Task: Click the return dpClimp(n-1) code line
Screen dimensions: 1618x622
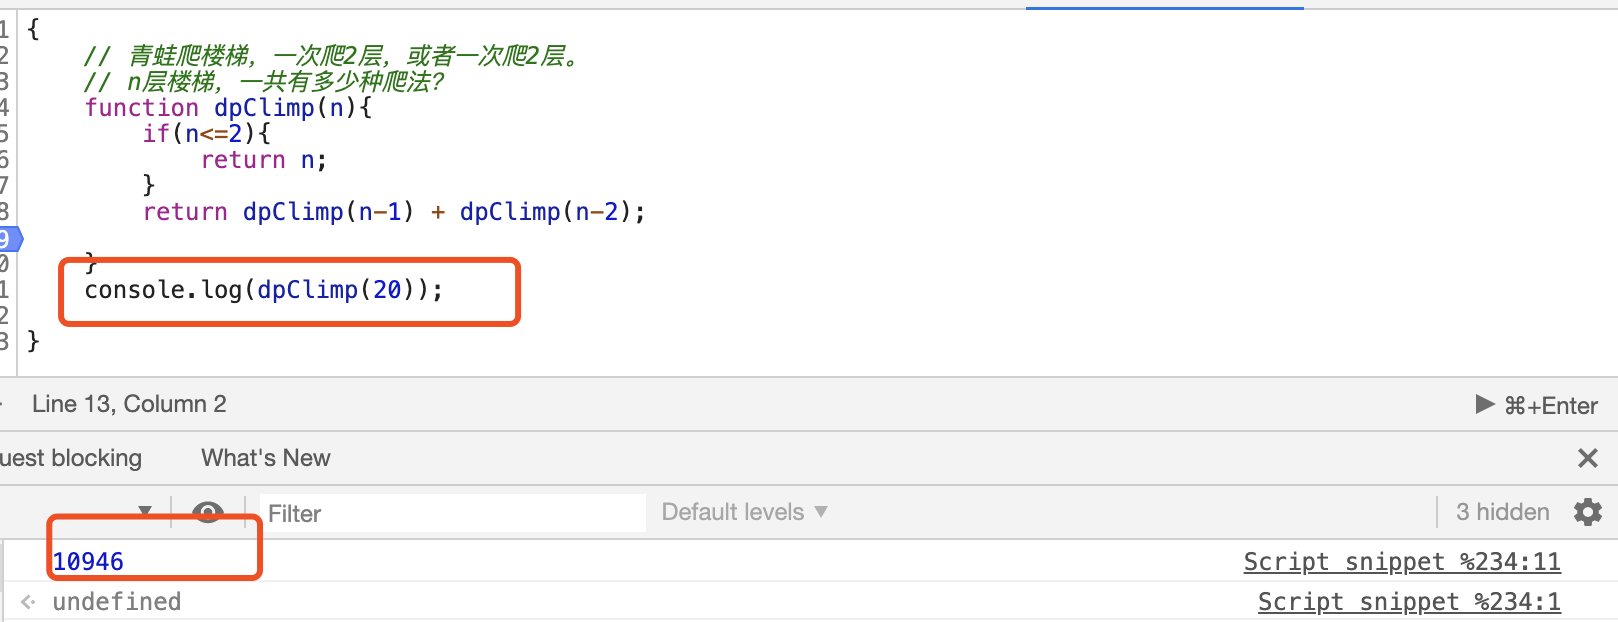Action: pyautogui.click(x=394, y=212)
